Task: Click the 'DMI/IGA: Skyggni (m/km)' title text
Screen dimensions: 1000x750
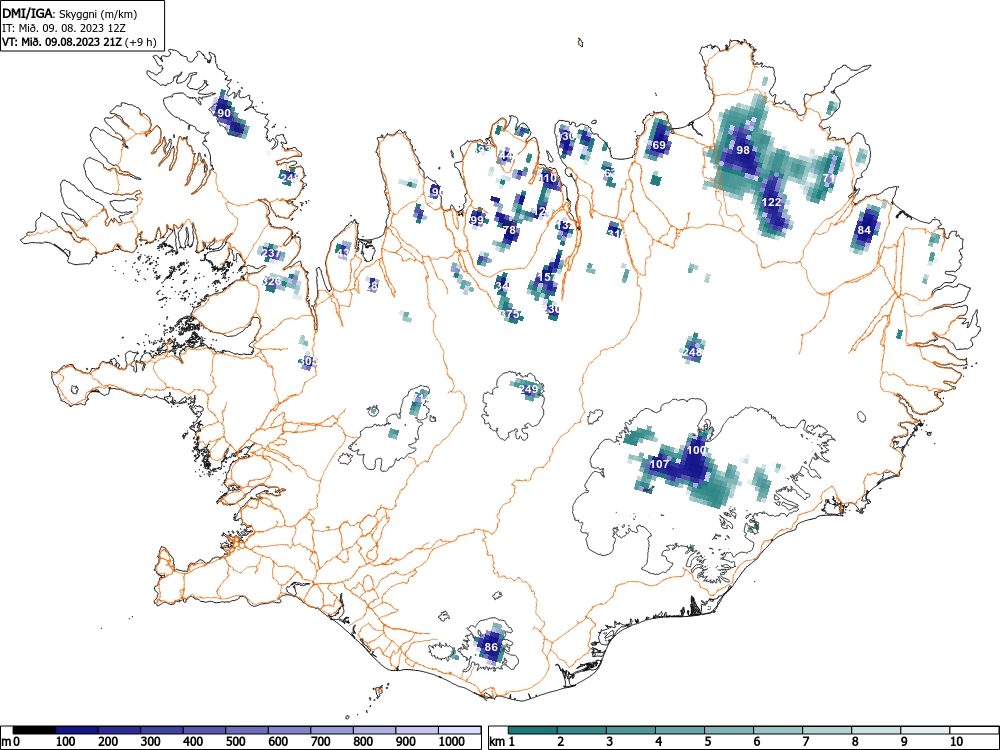Action: [x=70, y=13]
